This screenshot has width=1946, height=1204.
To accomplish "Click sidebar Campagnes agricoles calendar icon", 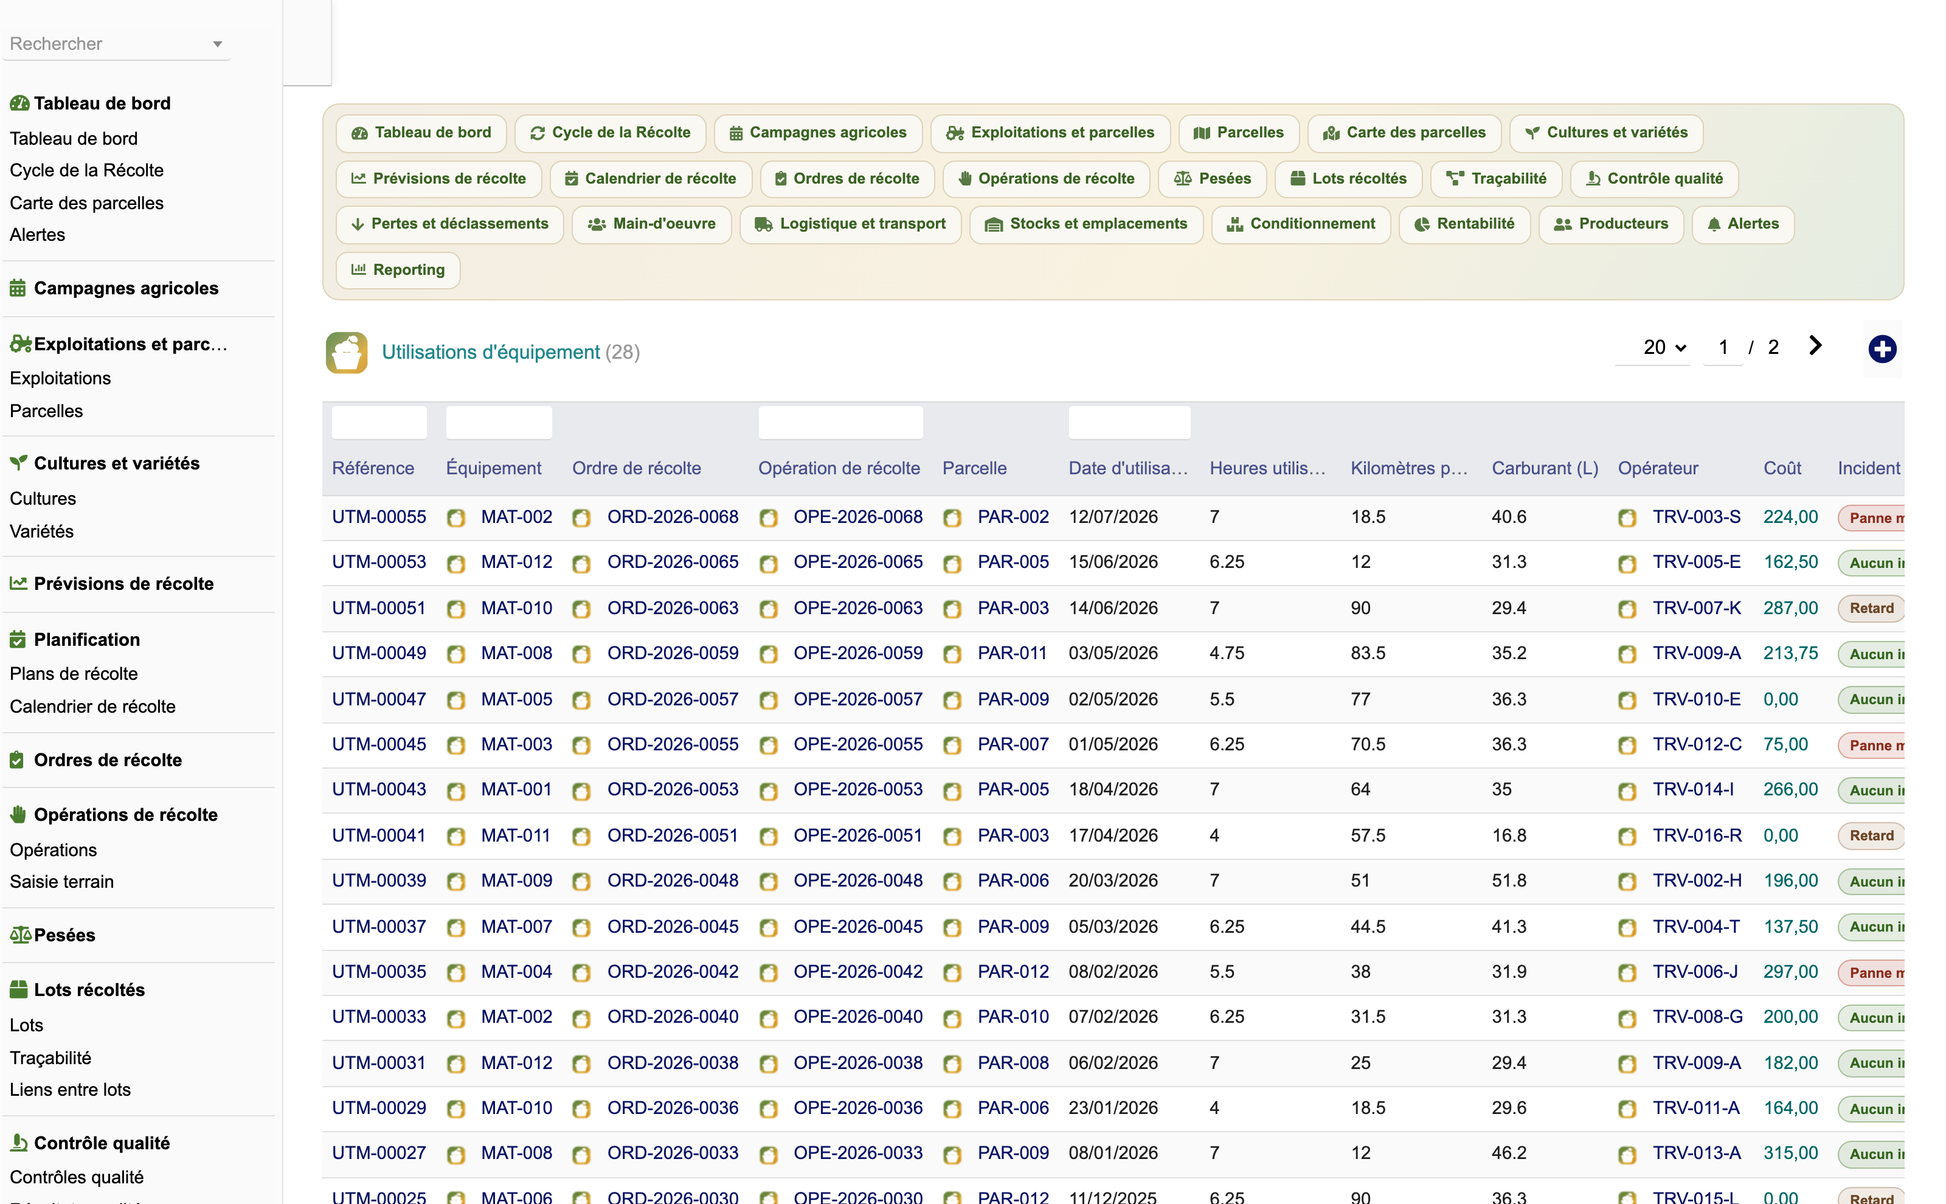I will [18, 288].
